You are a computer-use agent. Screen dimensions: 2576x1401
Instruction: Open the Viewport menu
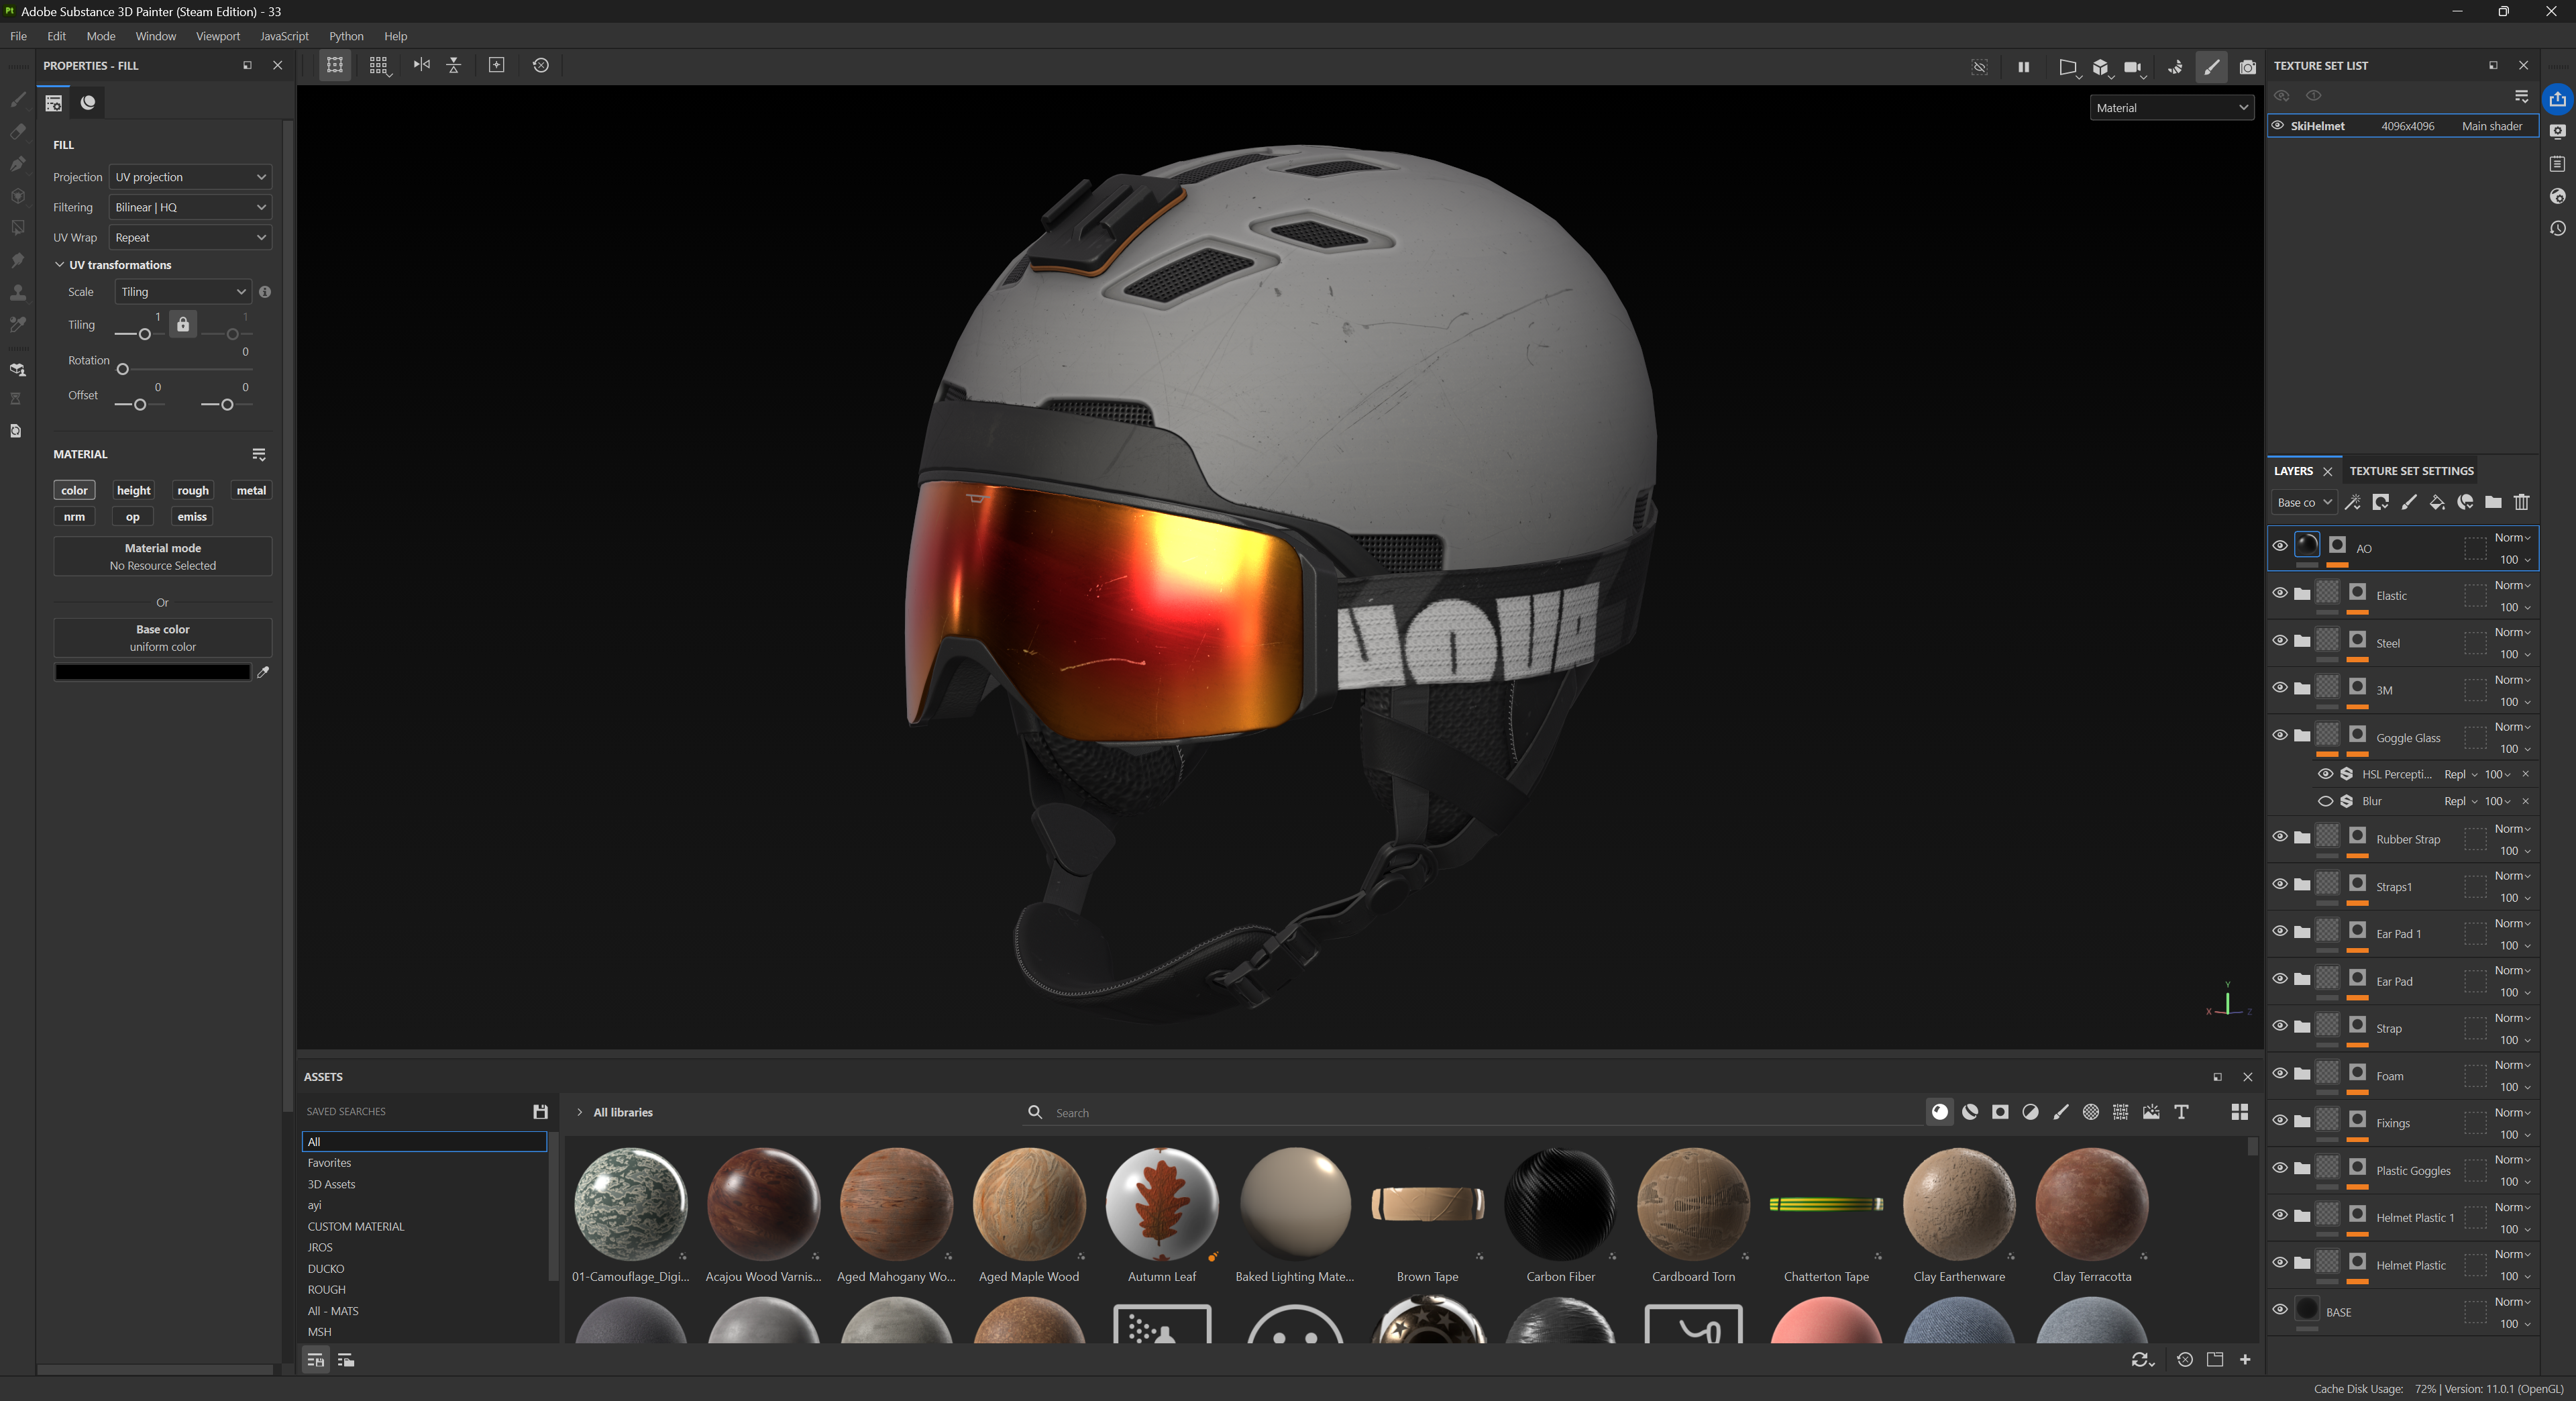[x=218, y=36]
